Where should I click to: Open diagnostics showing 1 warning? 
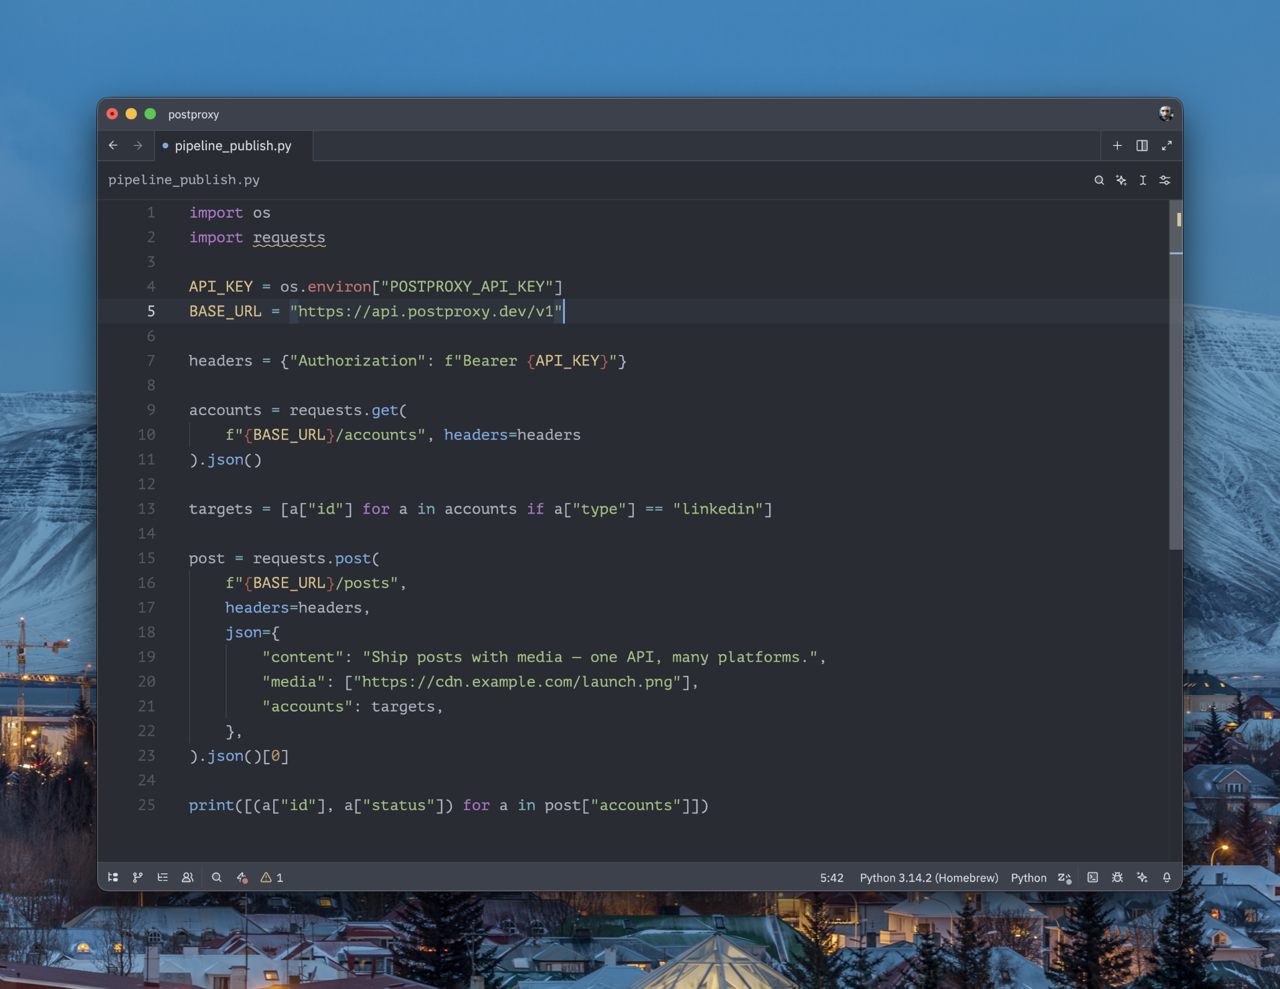coord(270,877)
